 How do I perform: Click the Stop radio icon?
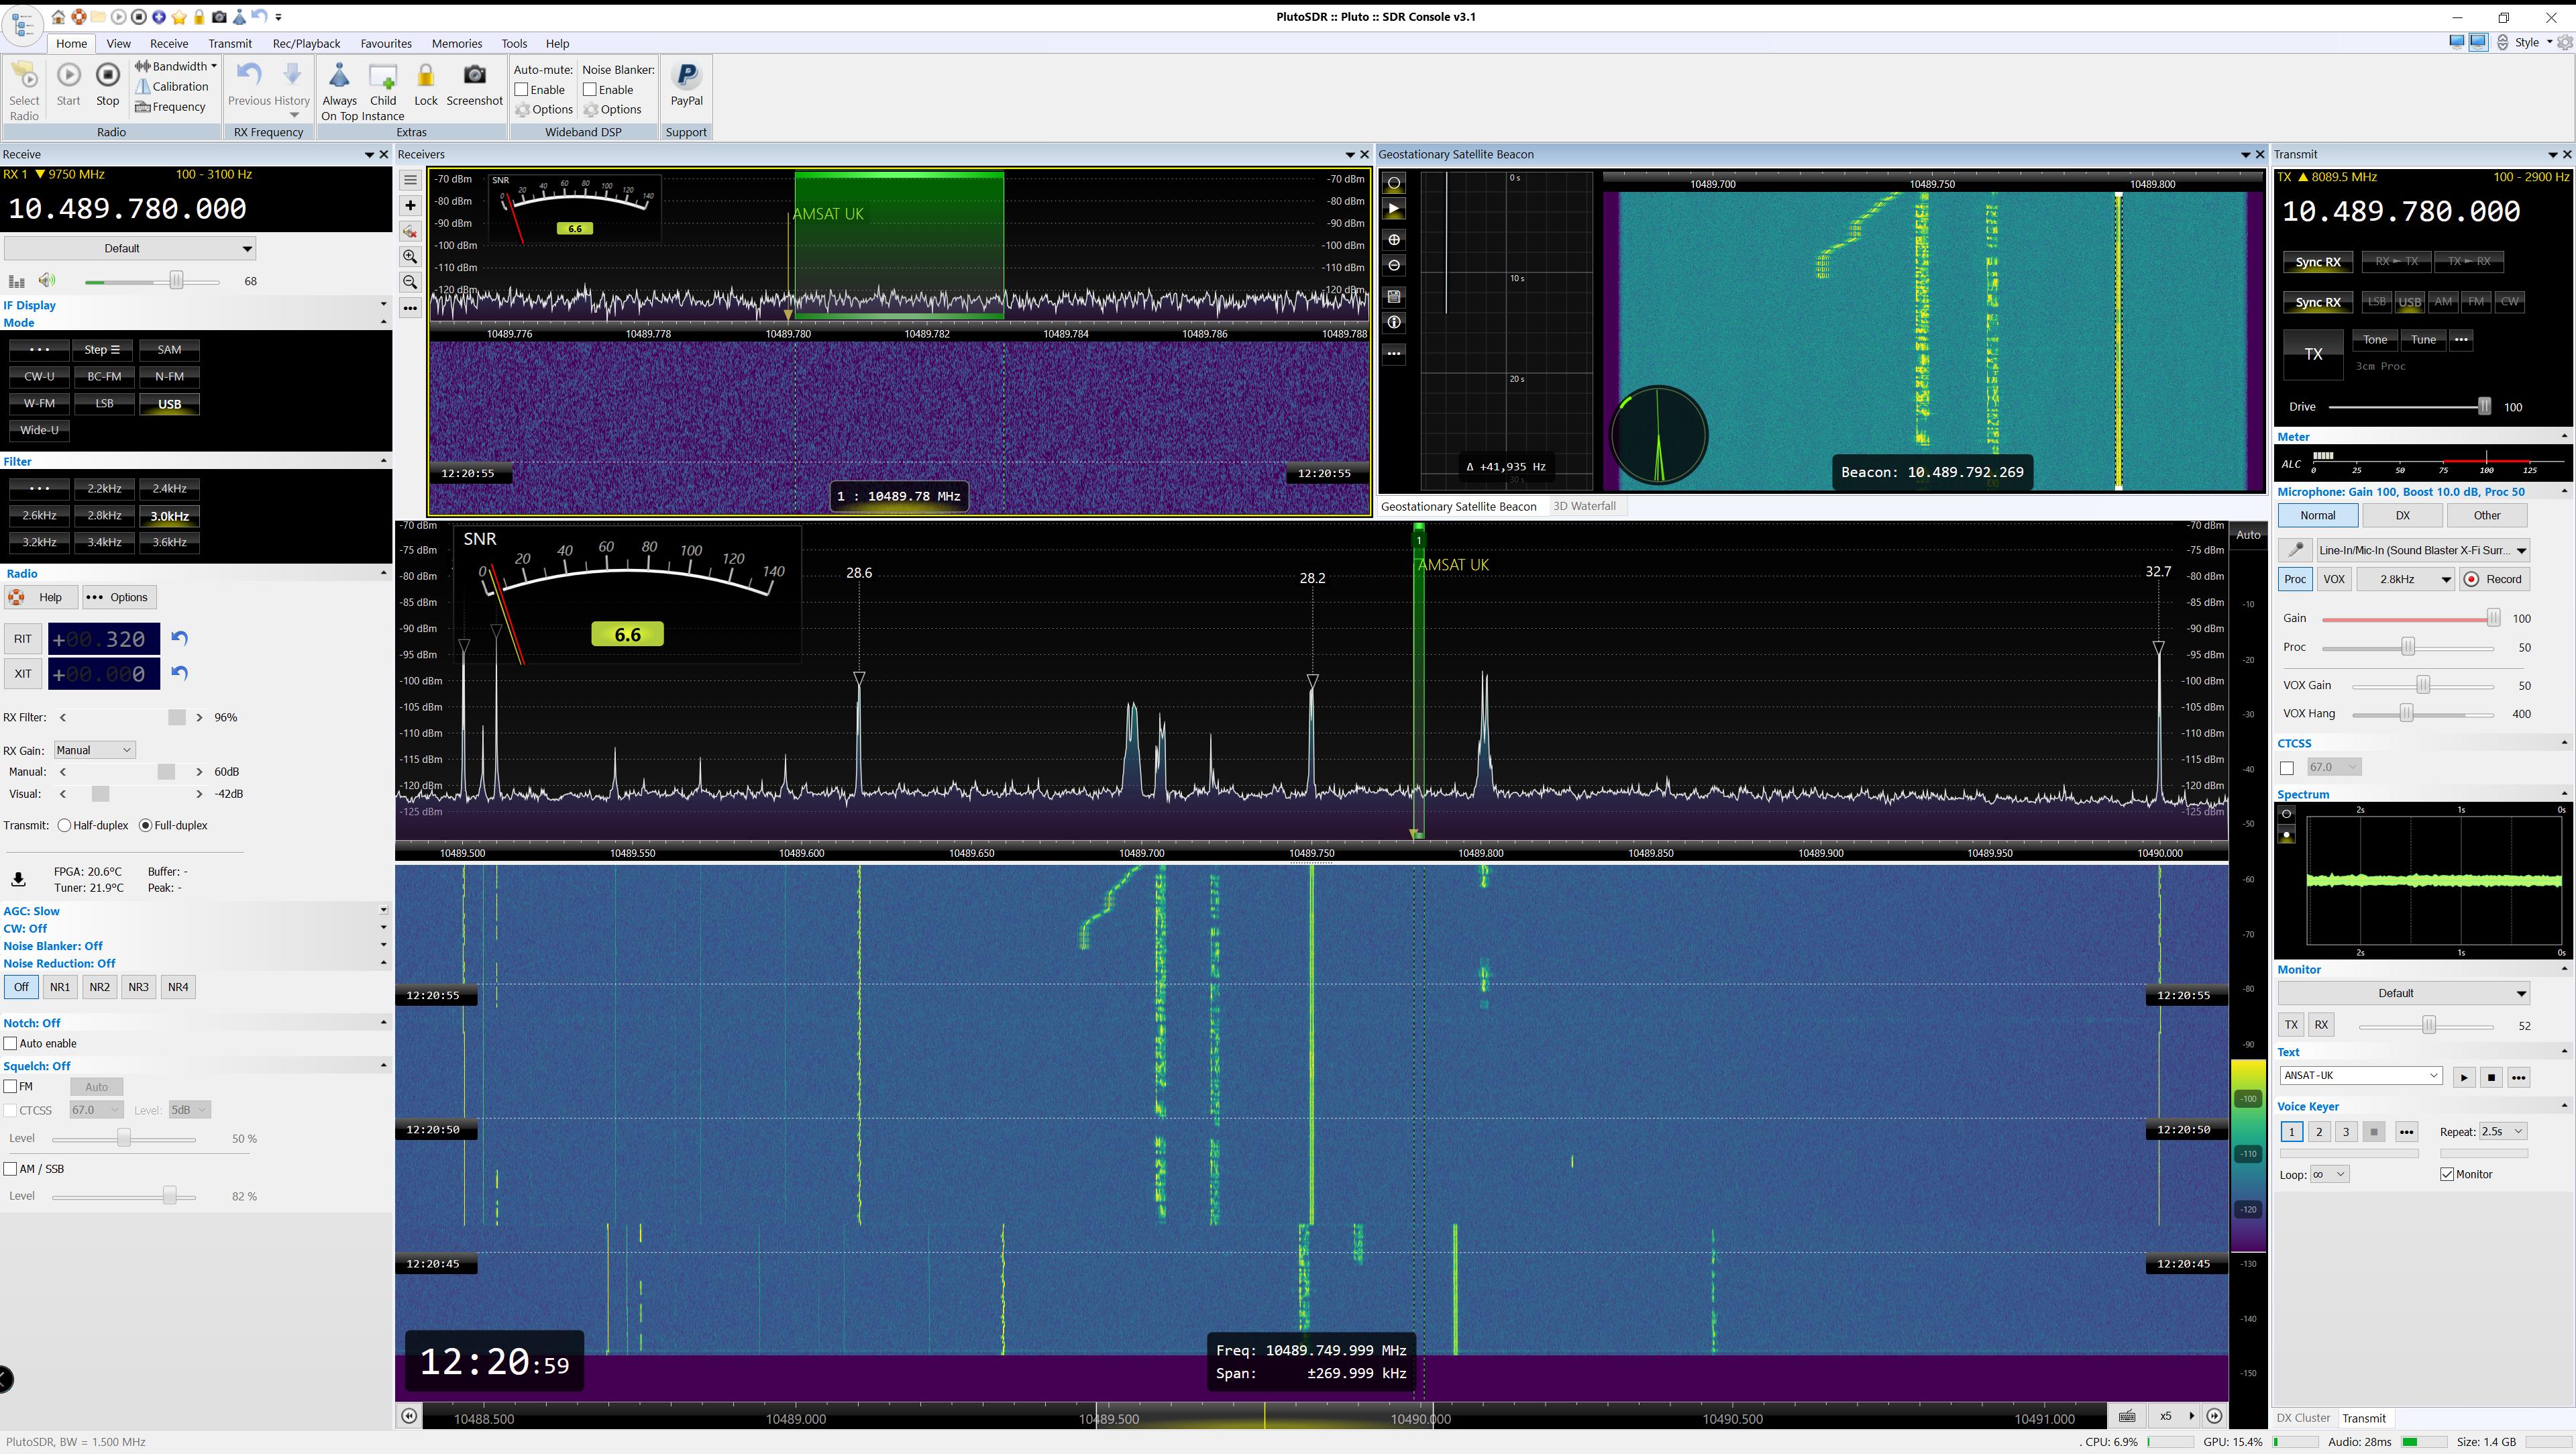(107, 76)
